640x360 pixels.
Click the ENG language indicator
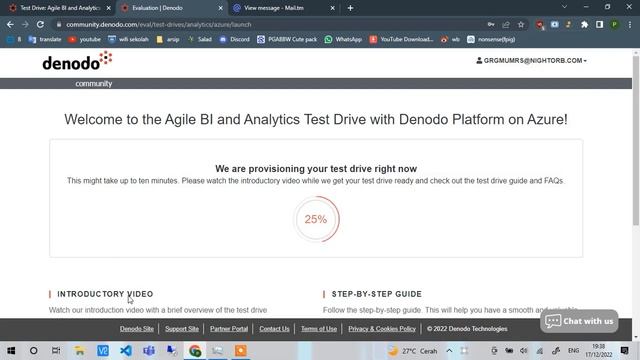(x=573, y=351)
